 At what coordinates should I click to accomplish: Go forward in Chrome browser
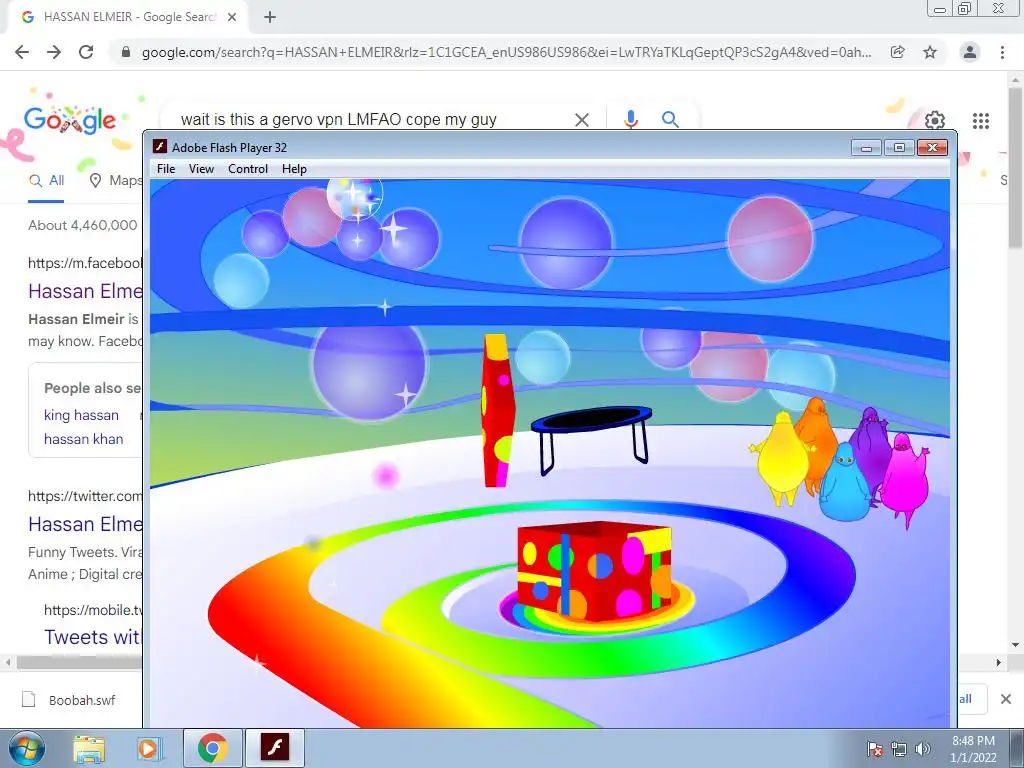[x=54, y=52]
